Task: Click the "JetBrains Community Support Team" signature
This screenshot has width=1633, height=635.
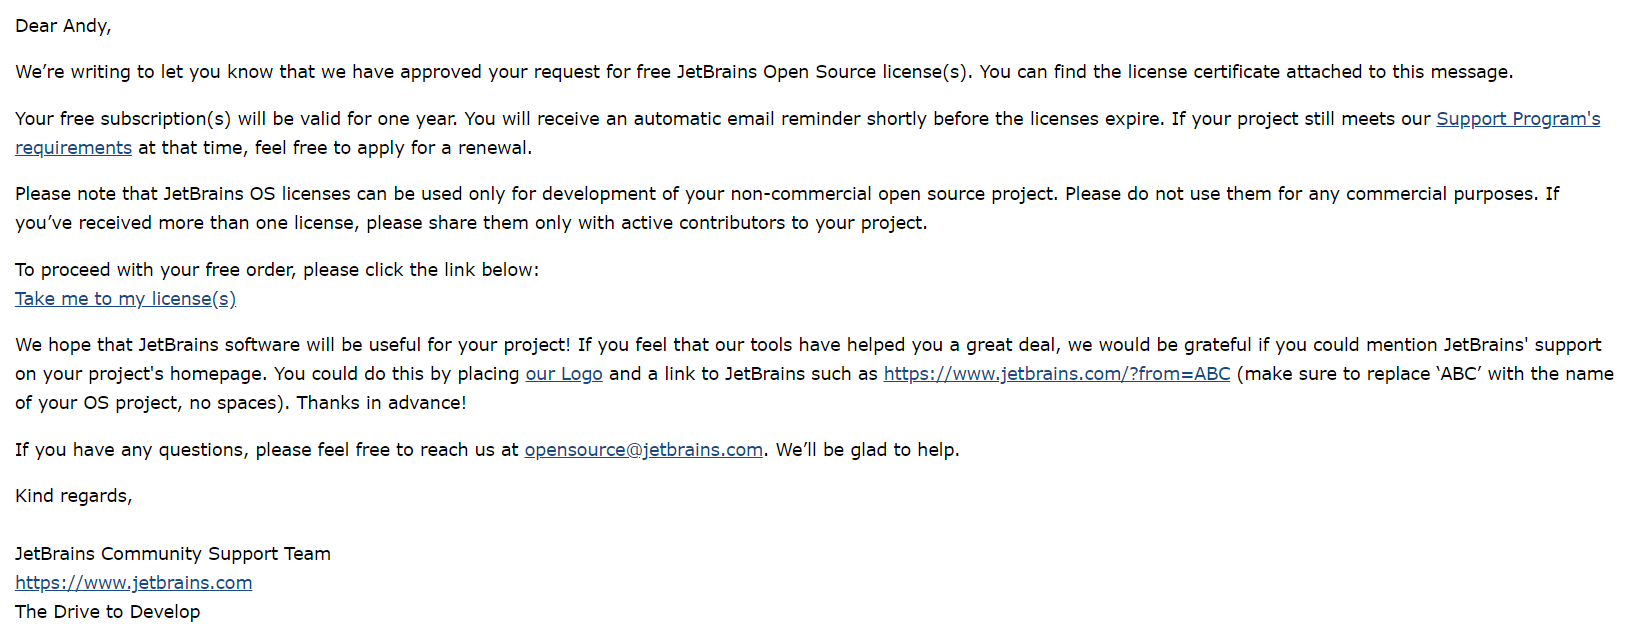Action: (x=172, y=554)
